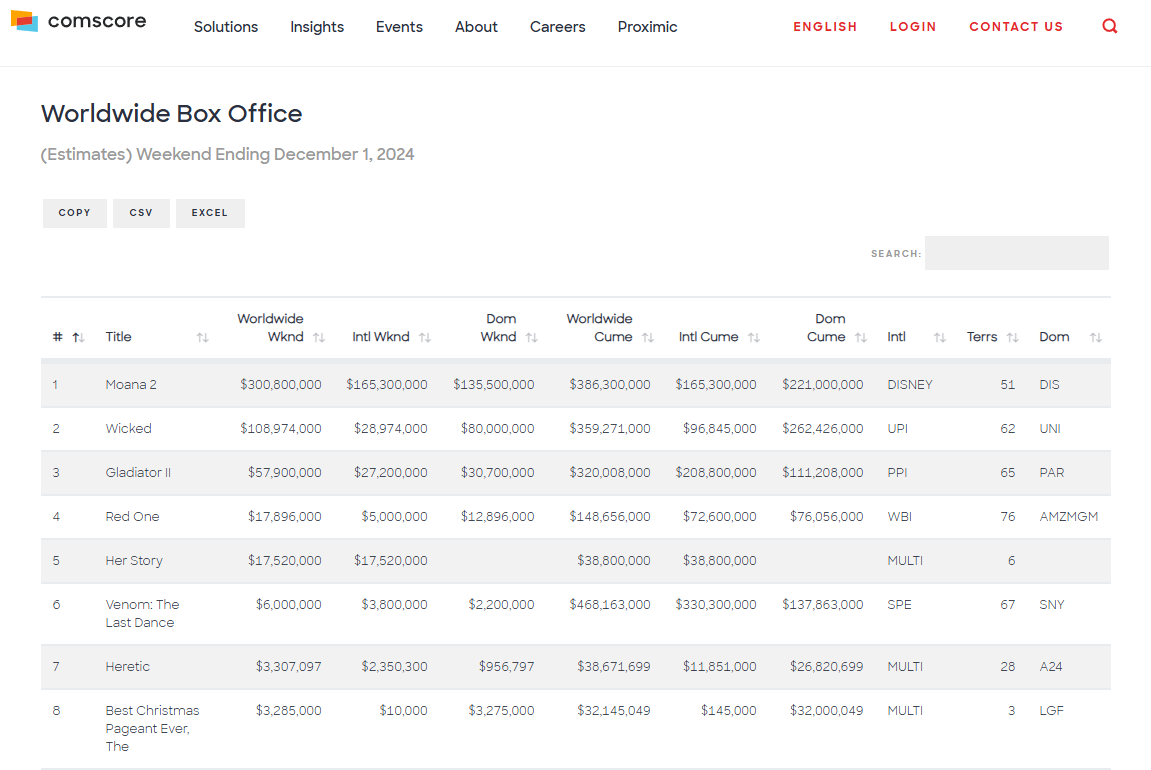This screenshot has width=1151, height=770.
Task: Open the Solutions menu
Action: click(226, 27)
